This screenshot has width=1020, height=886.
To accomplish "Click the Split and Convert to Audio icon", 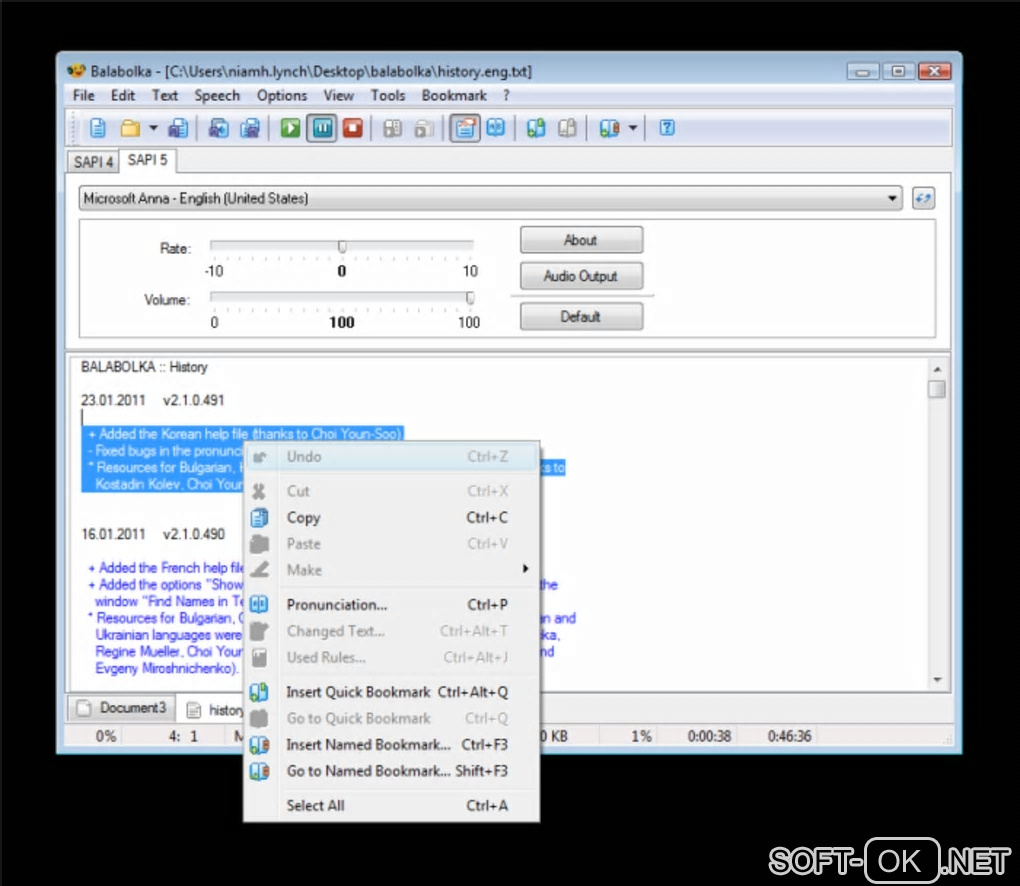I will (x=250, y=128).
